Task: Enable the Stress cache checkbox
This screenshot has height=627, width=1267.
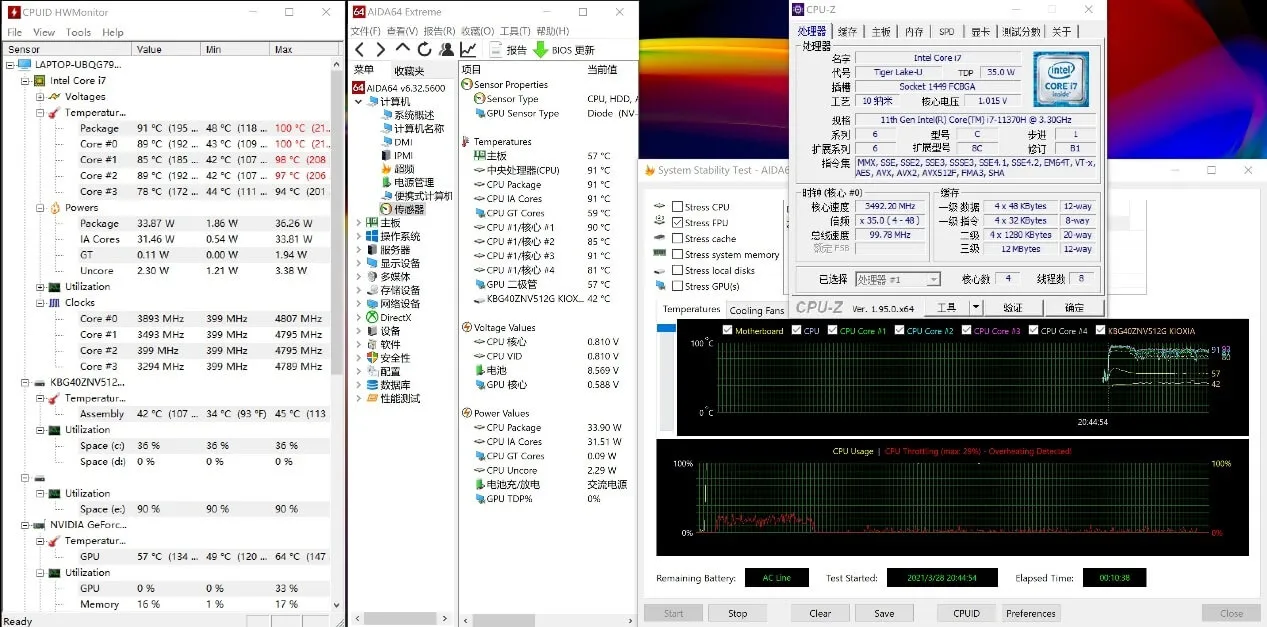Action: point(677,239)
